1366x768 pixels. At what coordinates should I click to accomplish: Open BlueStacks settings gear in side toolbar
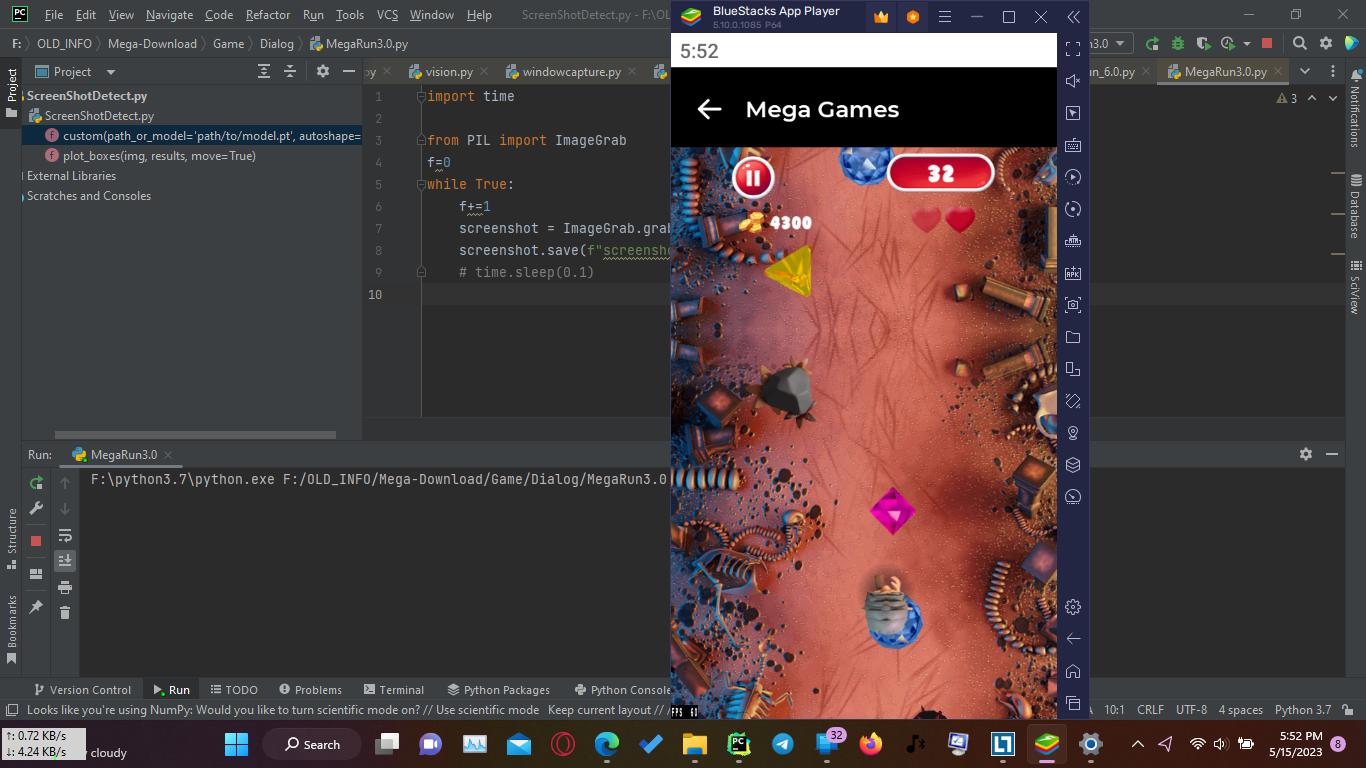pyautogui.click(x=1073, y=607)
